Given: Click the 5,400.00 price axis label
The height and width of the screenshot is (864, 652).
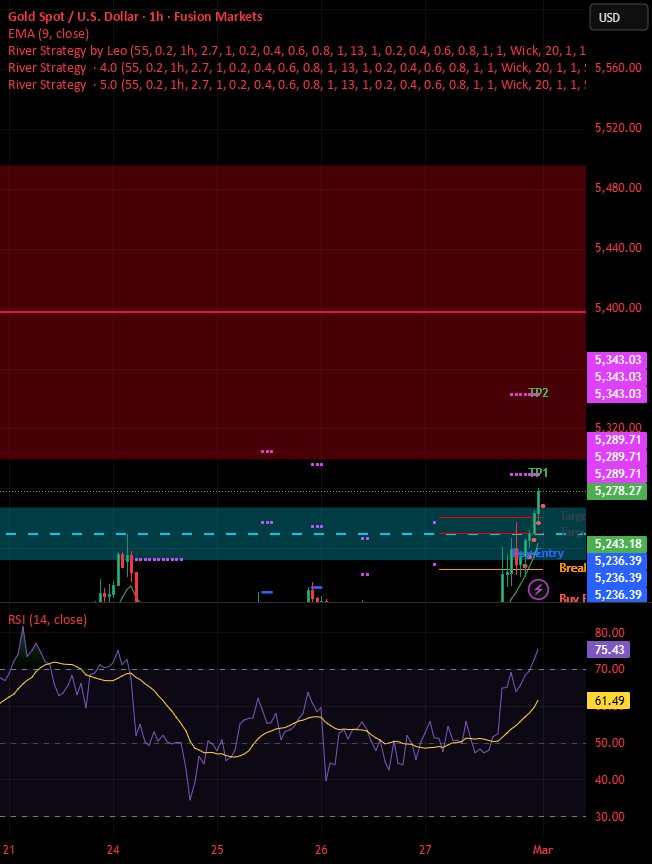Looking at the screenshot, I should [618, 308].
